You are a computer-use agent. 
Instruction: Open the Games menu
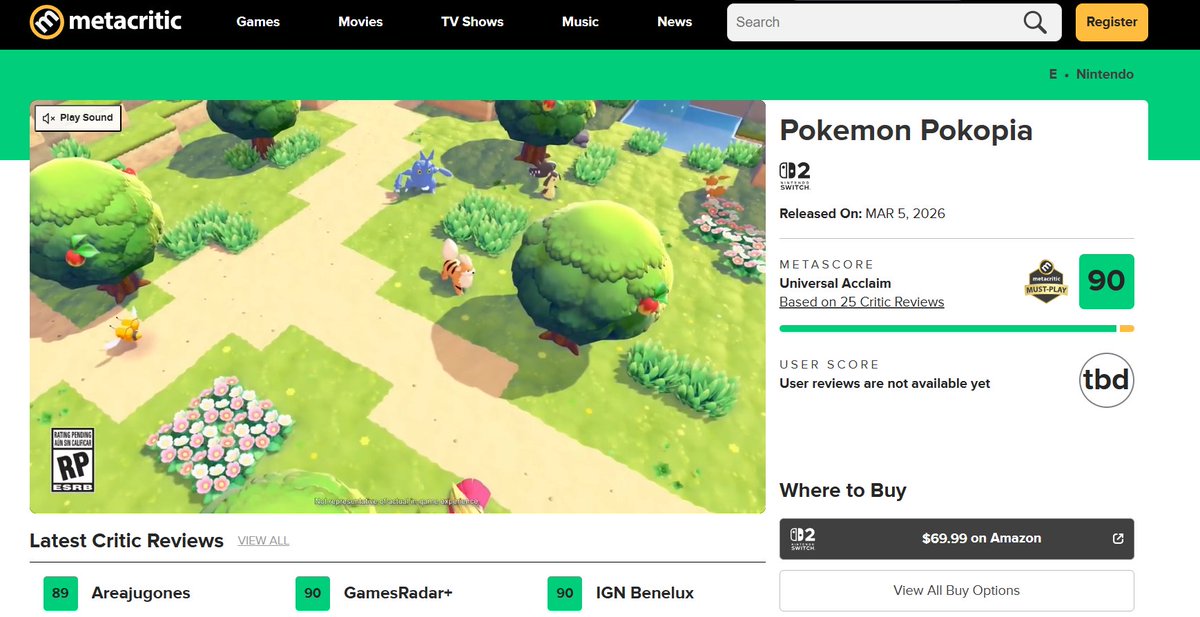pyautogui.click(x=258, y=22)
